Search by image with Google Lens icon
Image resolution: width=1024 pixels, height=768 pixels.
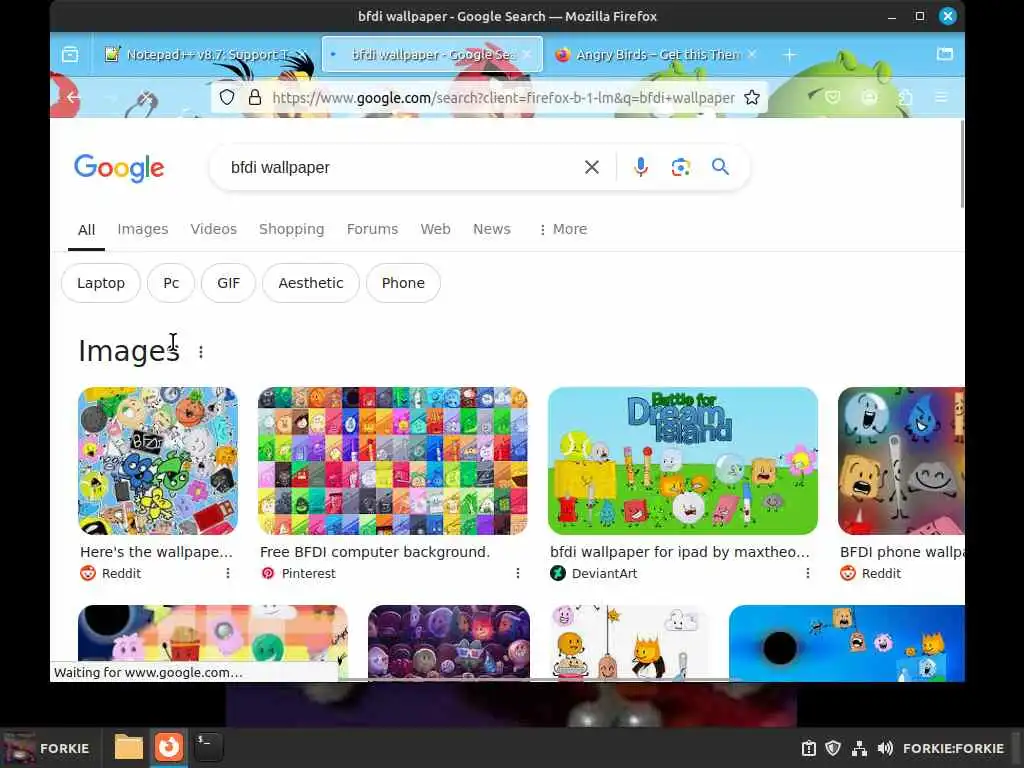click(680, 167)
